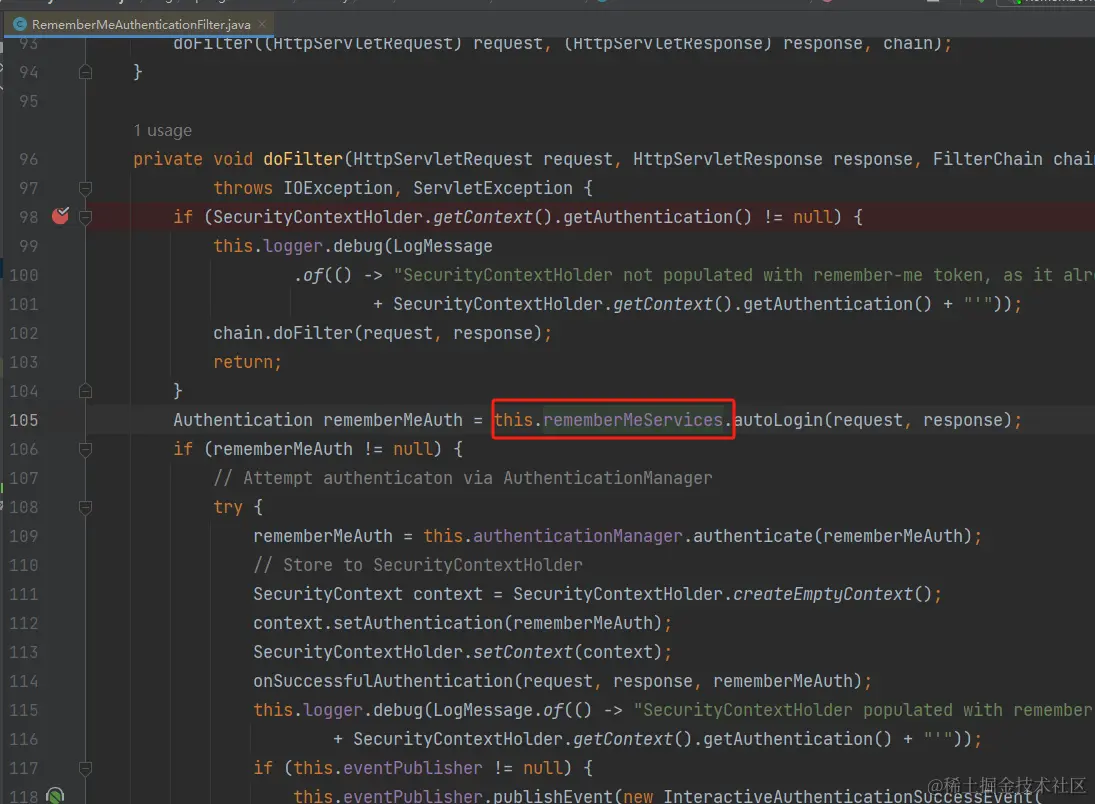Click onSuccessfulAuthentication call on line 114
The height and width of the screenshot is (804, 1095).
[x=383, y=681]
